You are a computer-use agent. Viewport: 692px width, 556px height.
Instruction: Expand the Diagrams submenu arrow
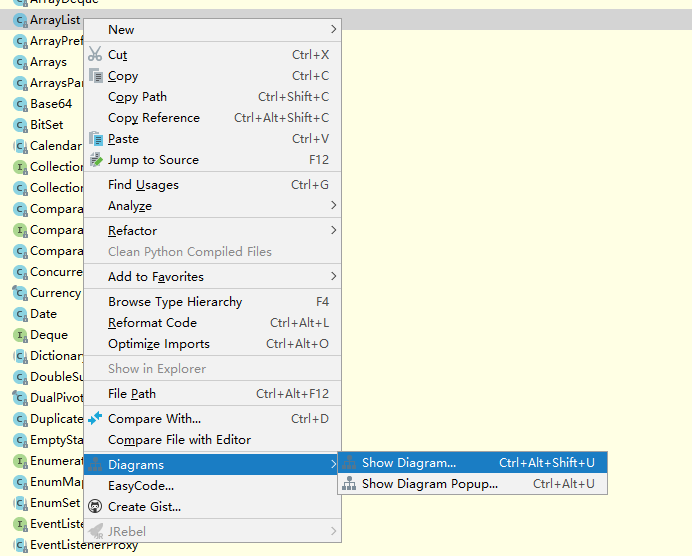coord(333,464)
